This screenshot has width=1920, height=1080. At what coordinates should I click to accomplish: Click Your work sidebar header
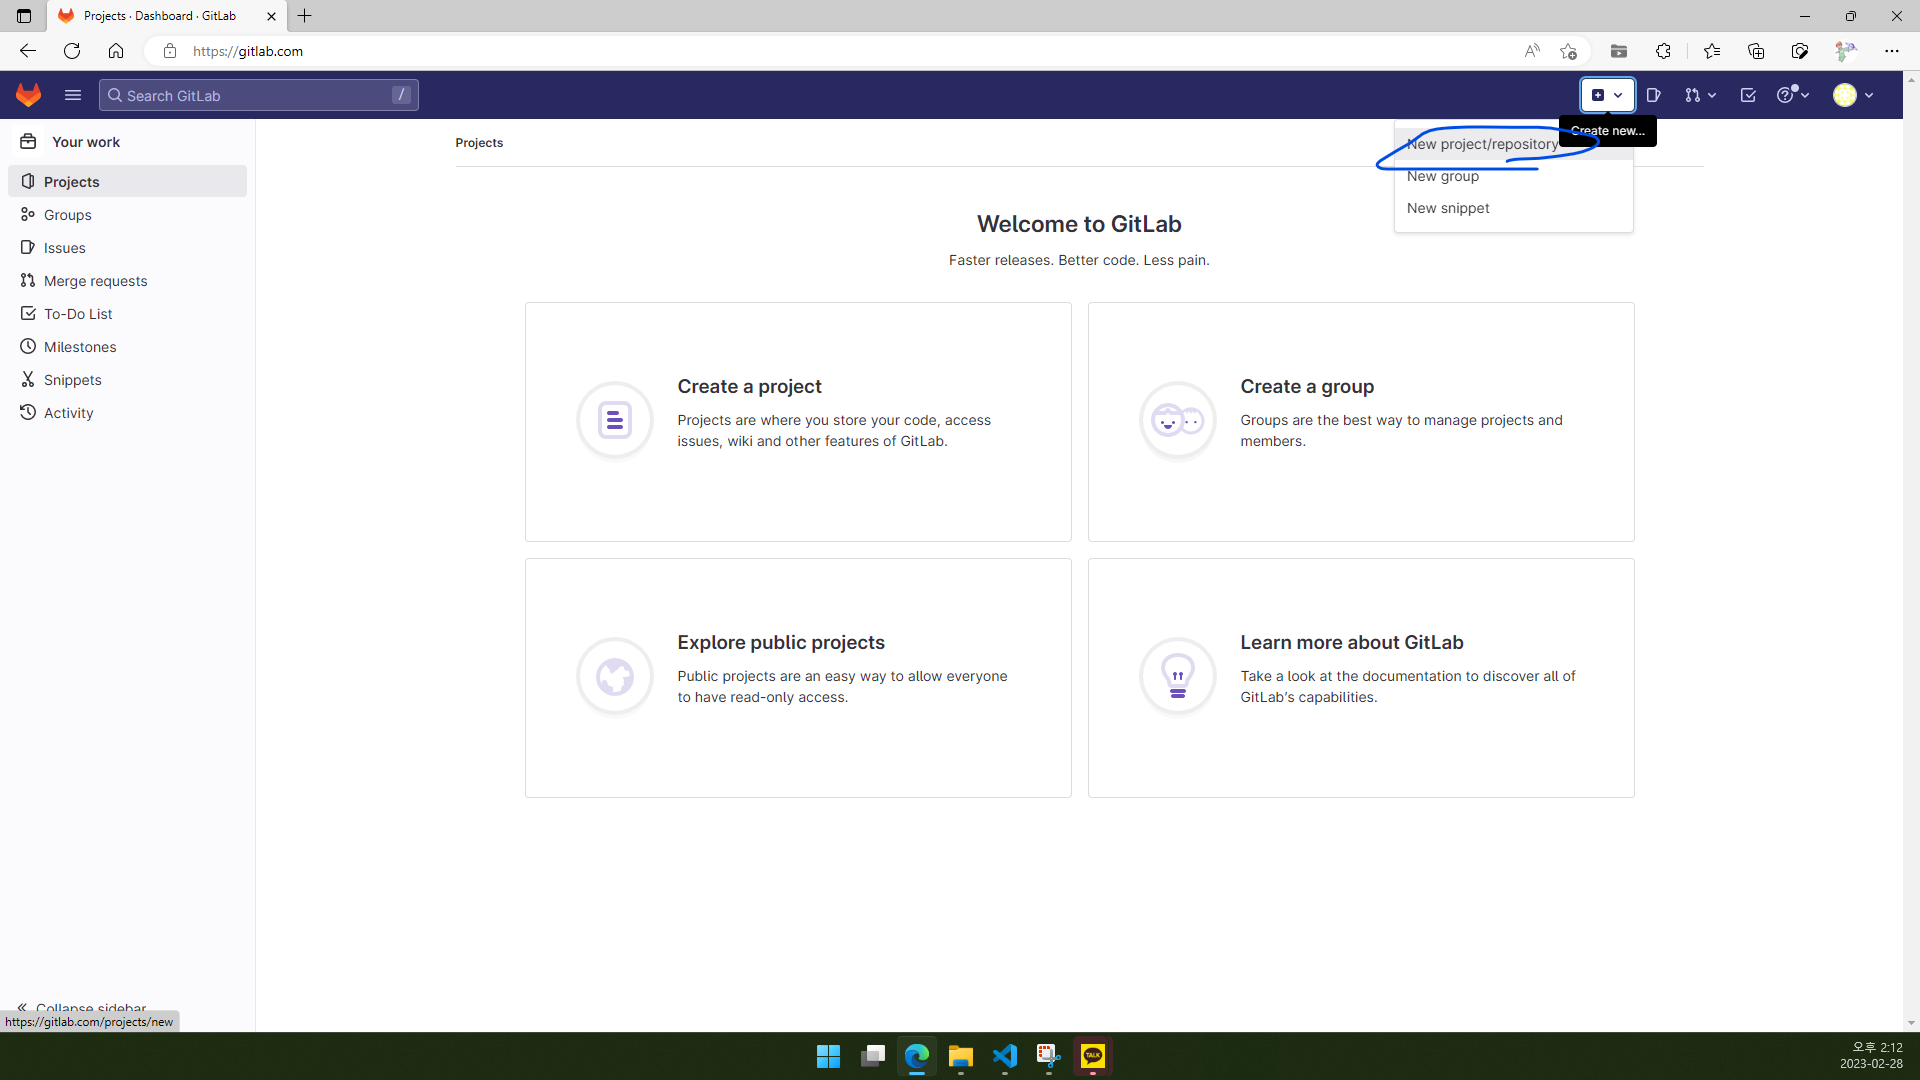(127, 141)
